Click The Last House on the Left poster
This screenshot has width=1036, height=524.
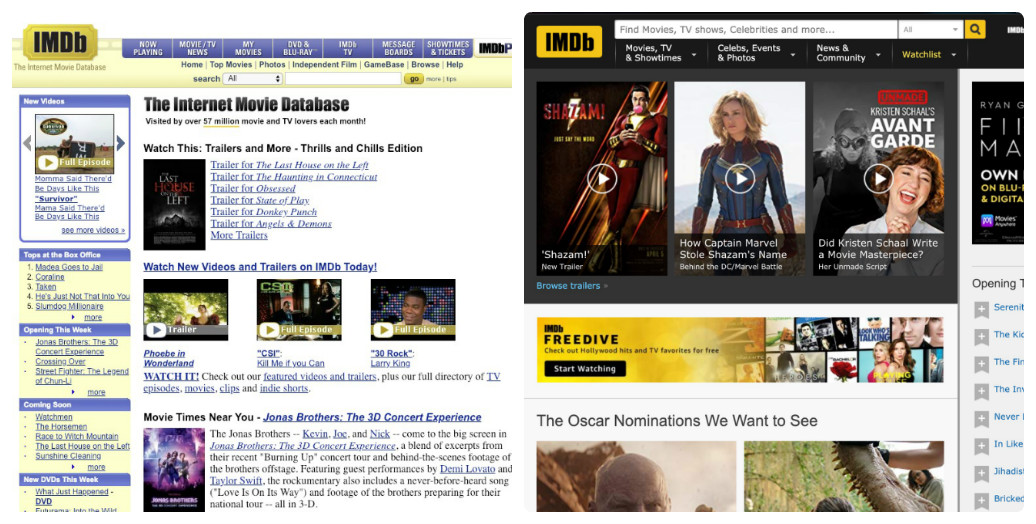(x=174, y=204)
